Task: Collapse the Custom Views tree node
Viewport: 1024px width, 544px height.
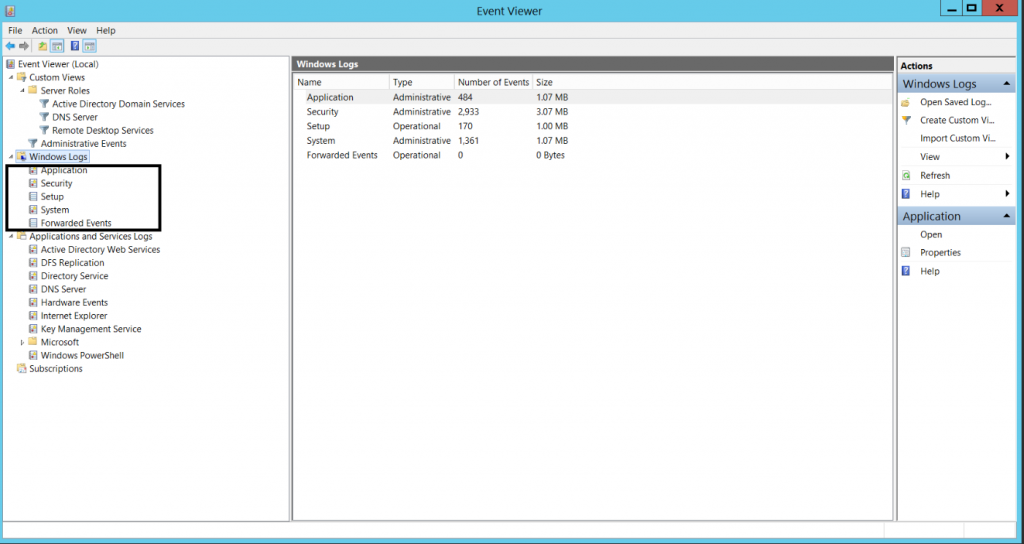Action: click(10, 77)
